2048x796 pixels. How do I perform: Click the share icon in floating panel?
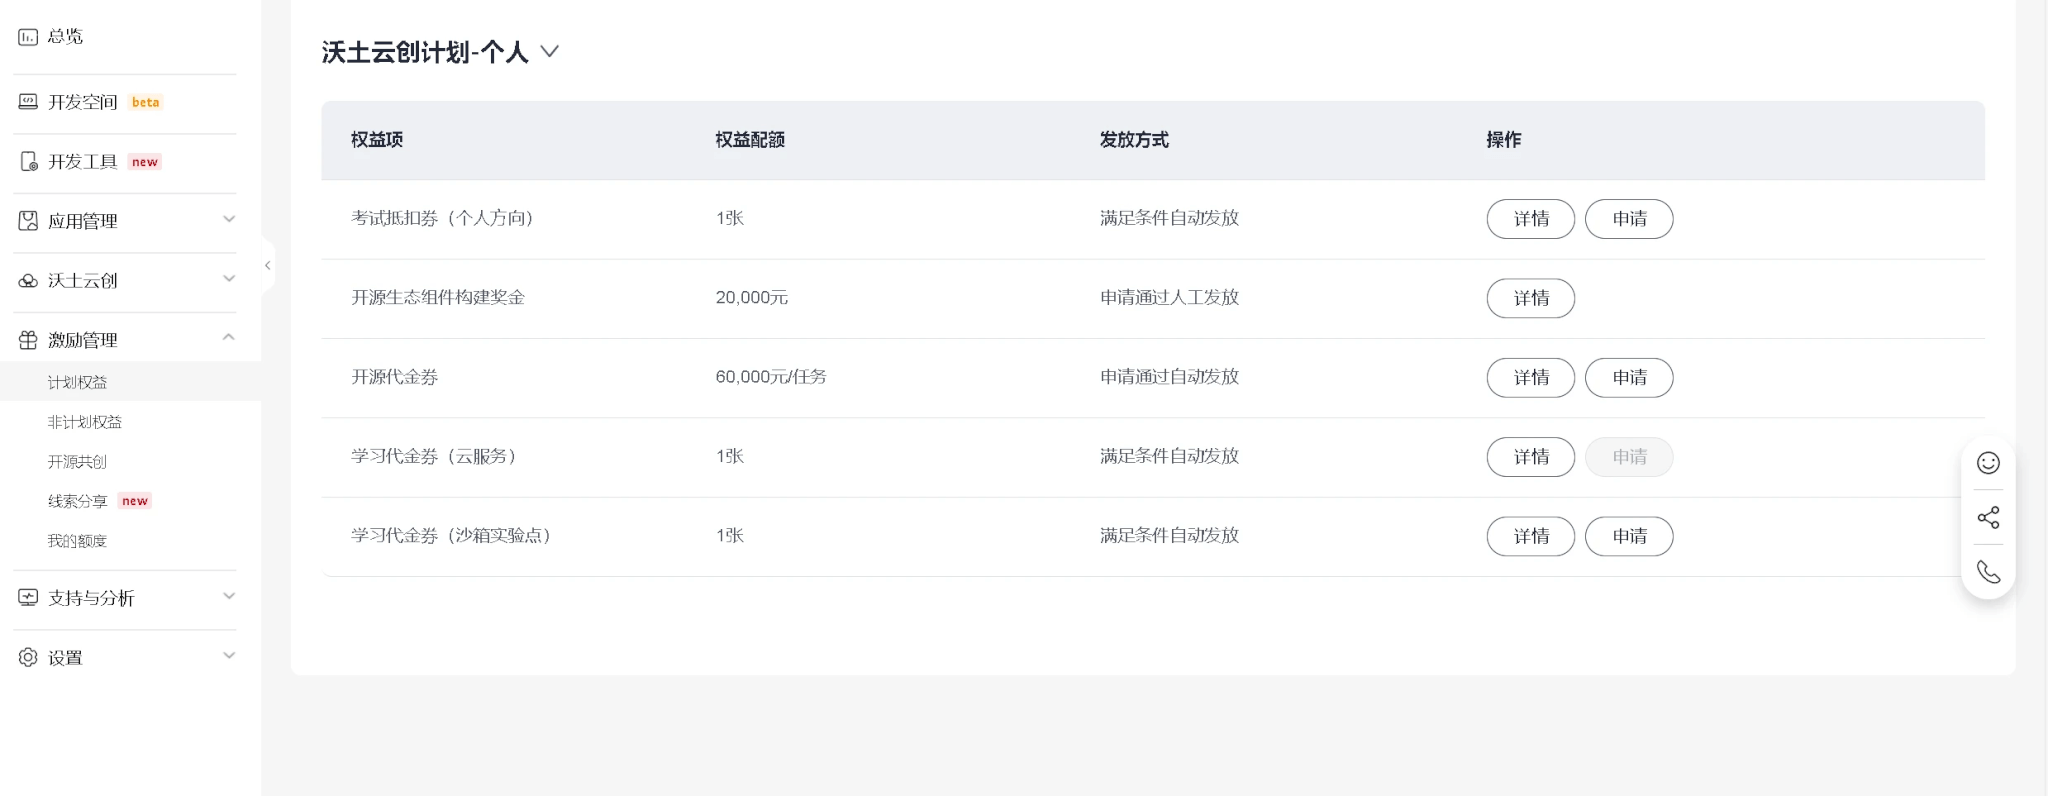tap(1988, 517)
